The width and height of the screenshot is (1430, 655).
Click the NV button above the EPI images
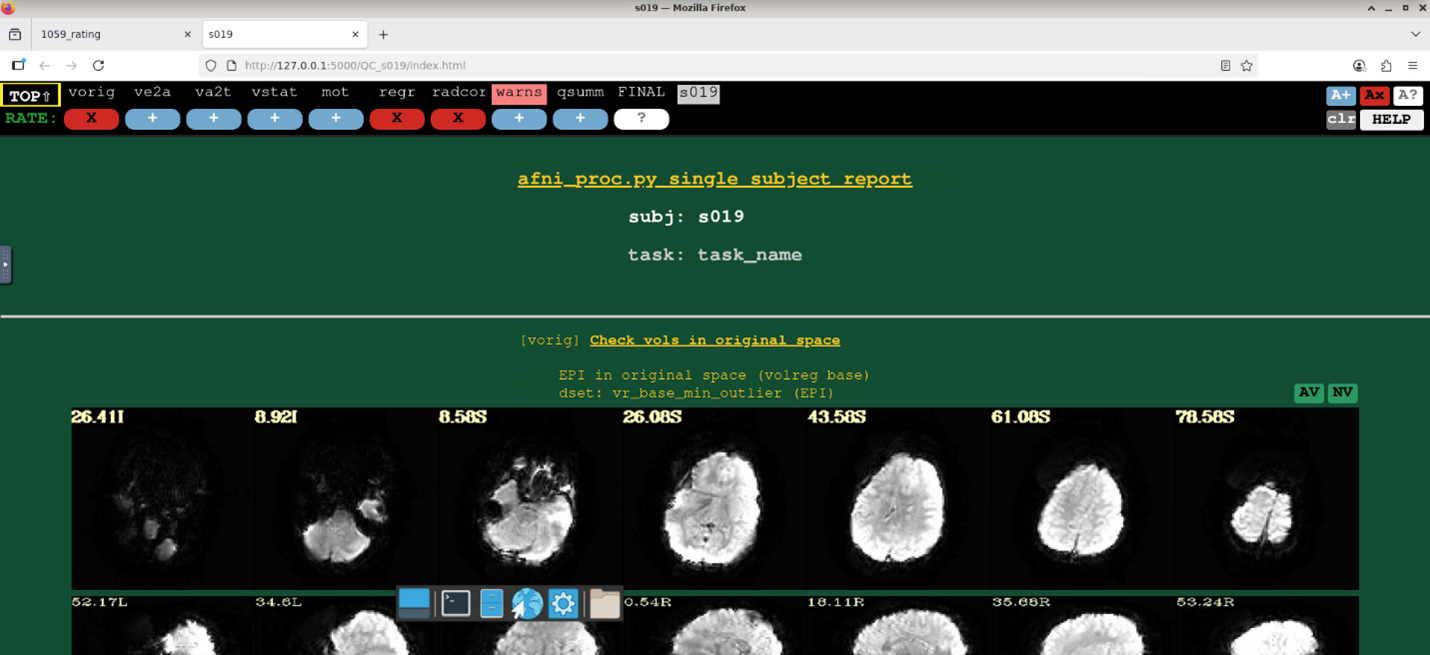point(1342,393)
